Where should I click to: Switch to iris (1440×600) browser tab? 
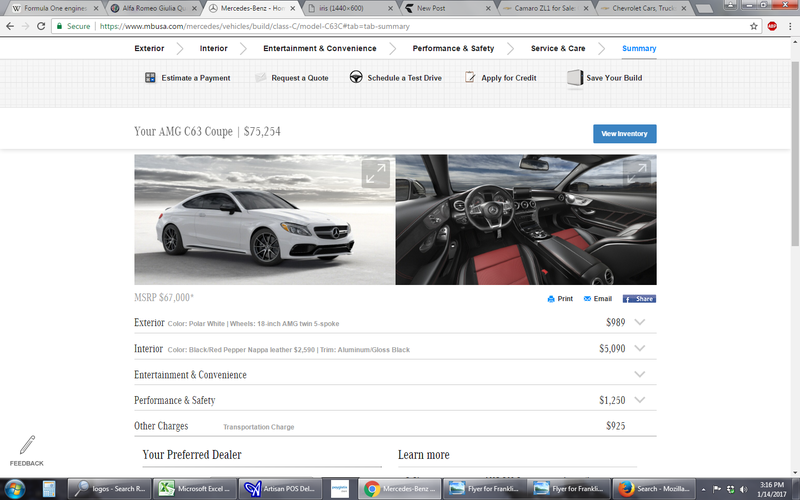349,8
